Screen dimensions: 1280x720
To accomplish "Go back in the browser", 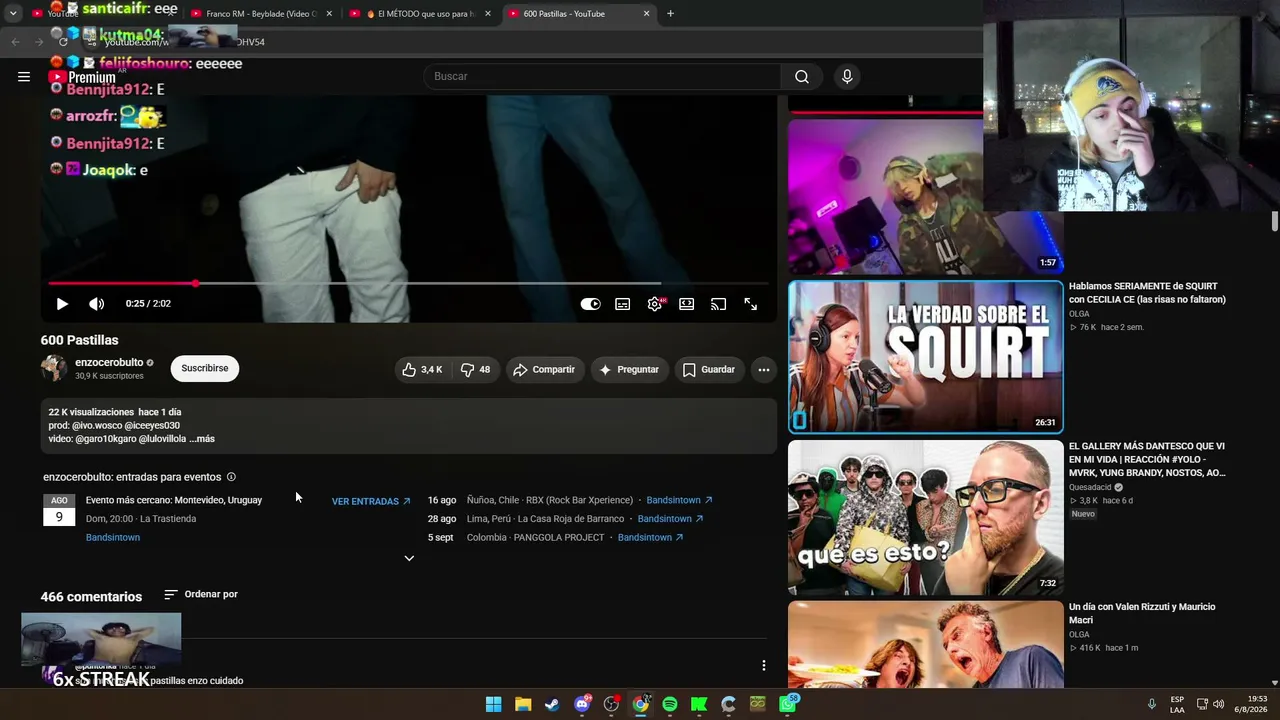I will (x=15, y=42).
